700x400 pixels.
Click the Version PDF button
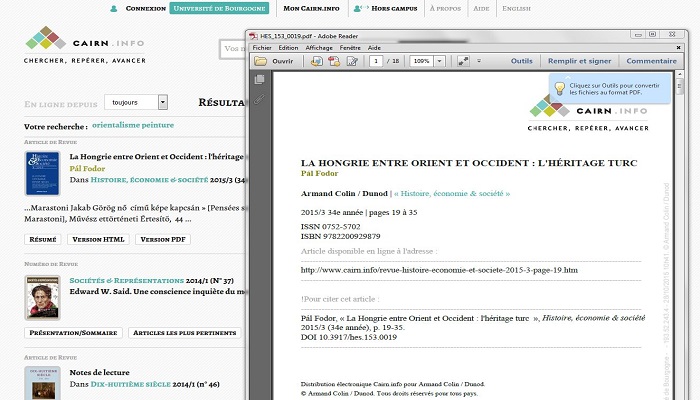click(163, 240)
